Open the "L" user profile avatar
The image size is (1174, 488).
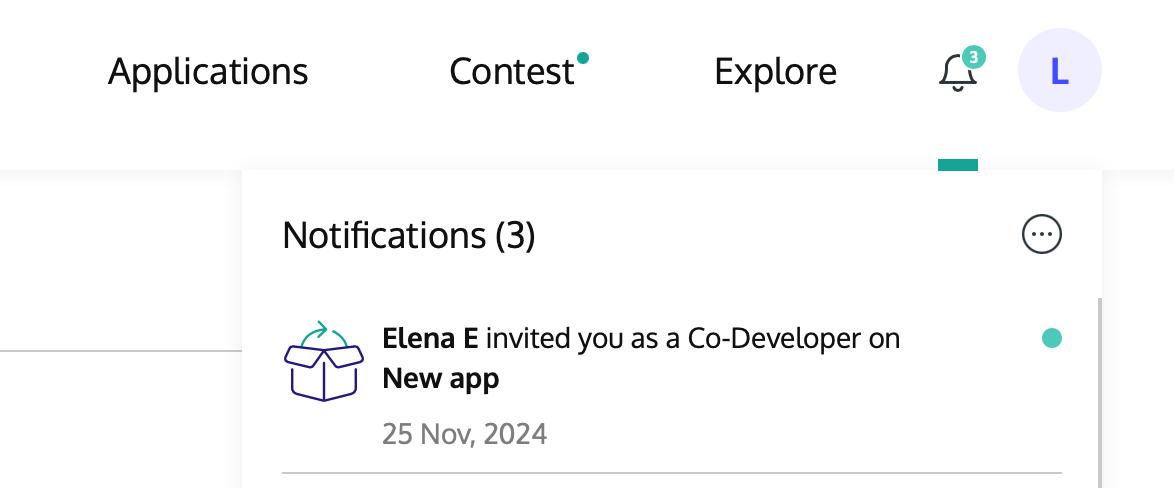click(1059, 71)
